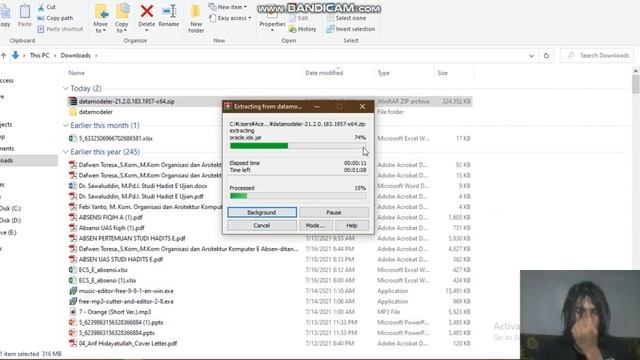640x360 pixels.
Task: Open the Easy access dropdown
Action: pyautogui.click(x=230, y=18)
